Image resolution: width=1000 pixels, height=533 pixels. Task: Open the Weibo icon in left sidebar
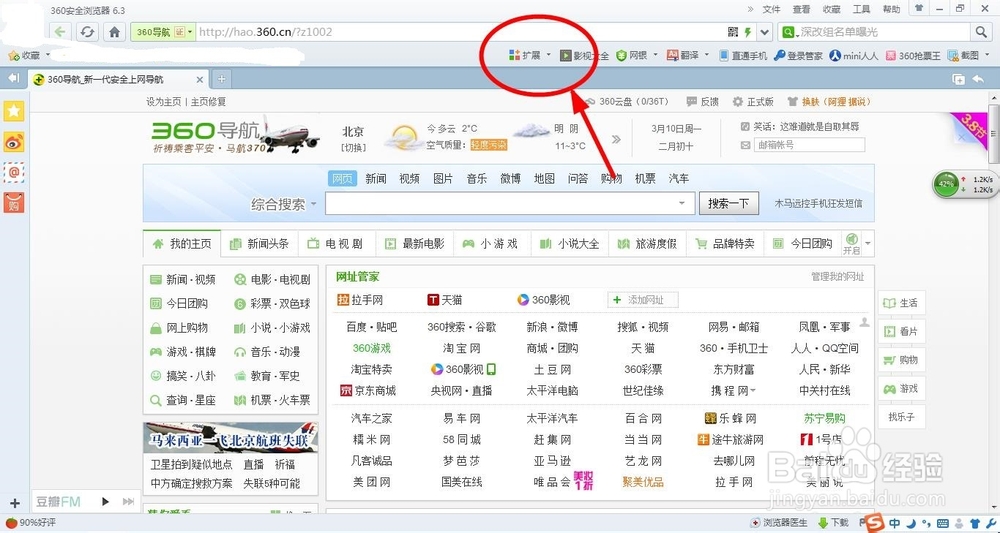pos(14,142)
